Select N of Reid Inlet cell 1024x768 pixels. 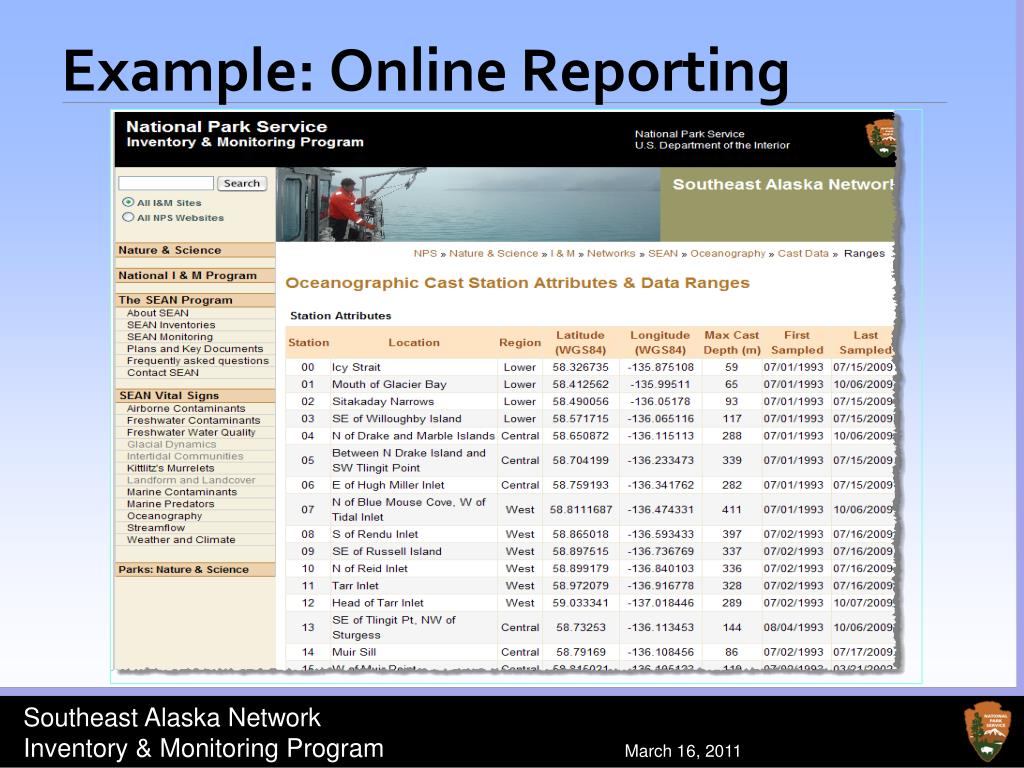coord(370,568)
